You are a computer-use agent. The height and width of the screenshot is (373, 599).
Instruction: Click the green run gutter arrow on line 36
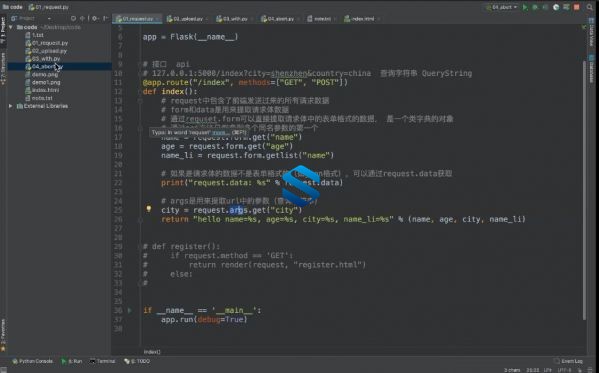pyautogui.click(x=130, y=311)
